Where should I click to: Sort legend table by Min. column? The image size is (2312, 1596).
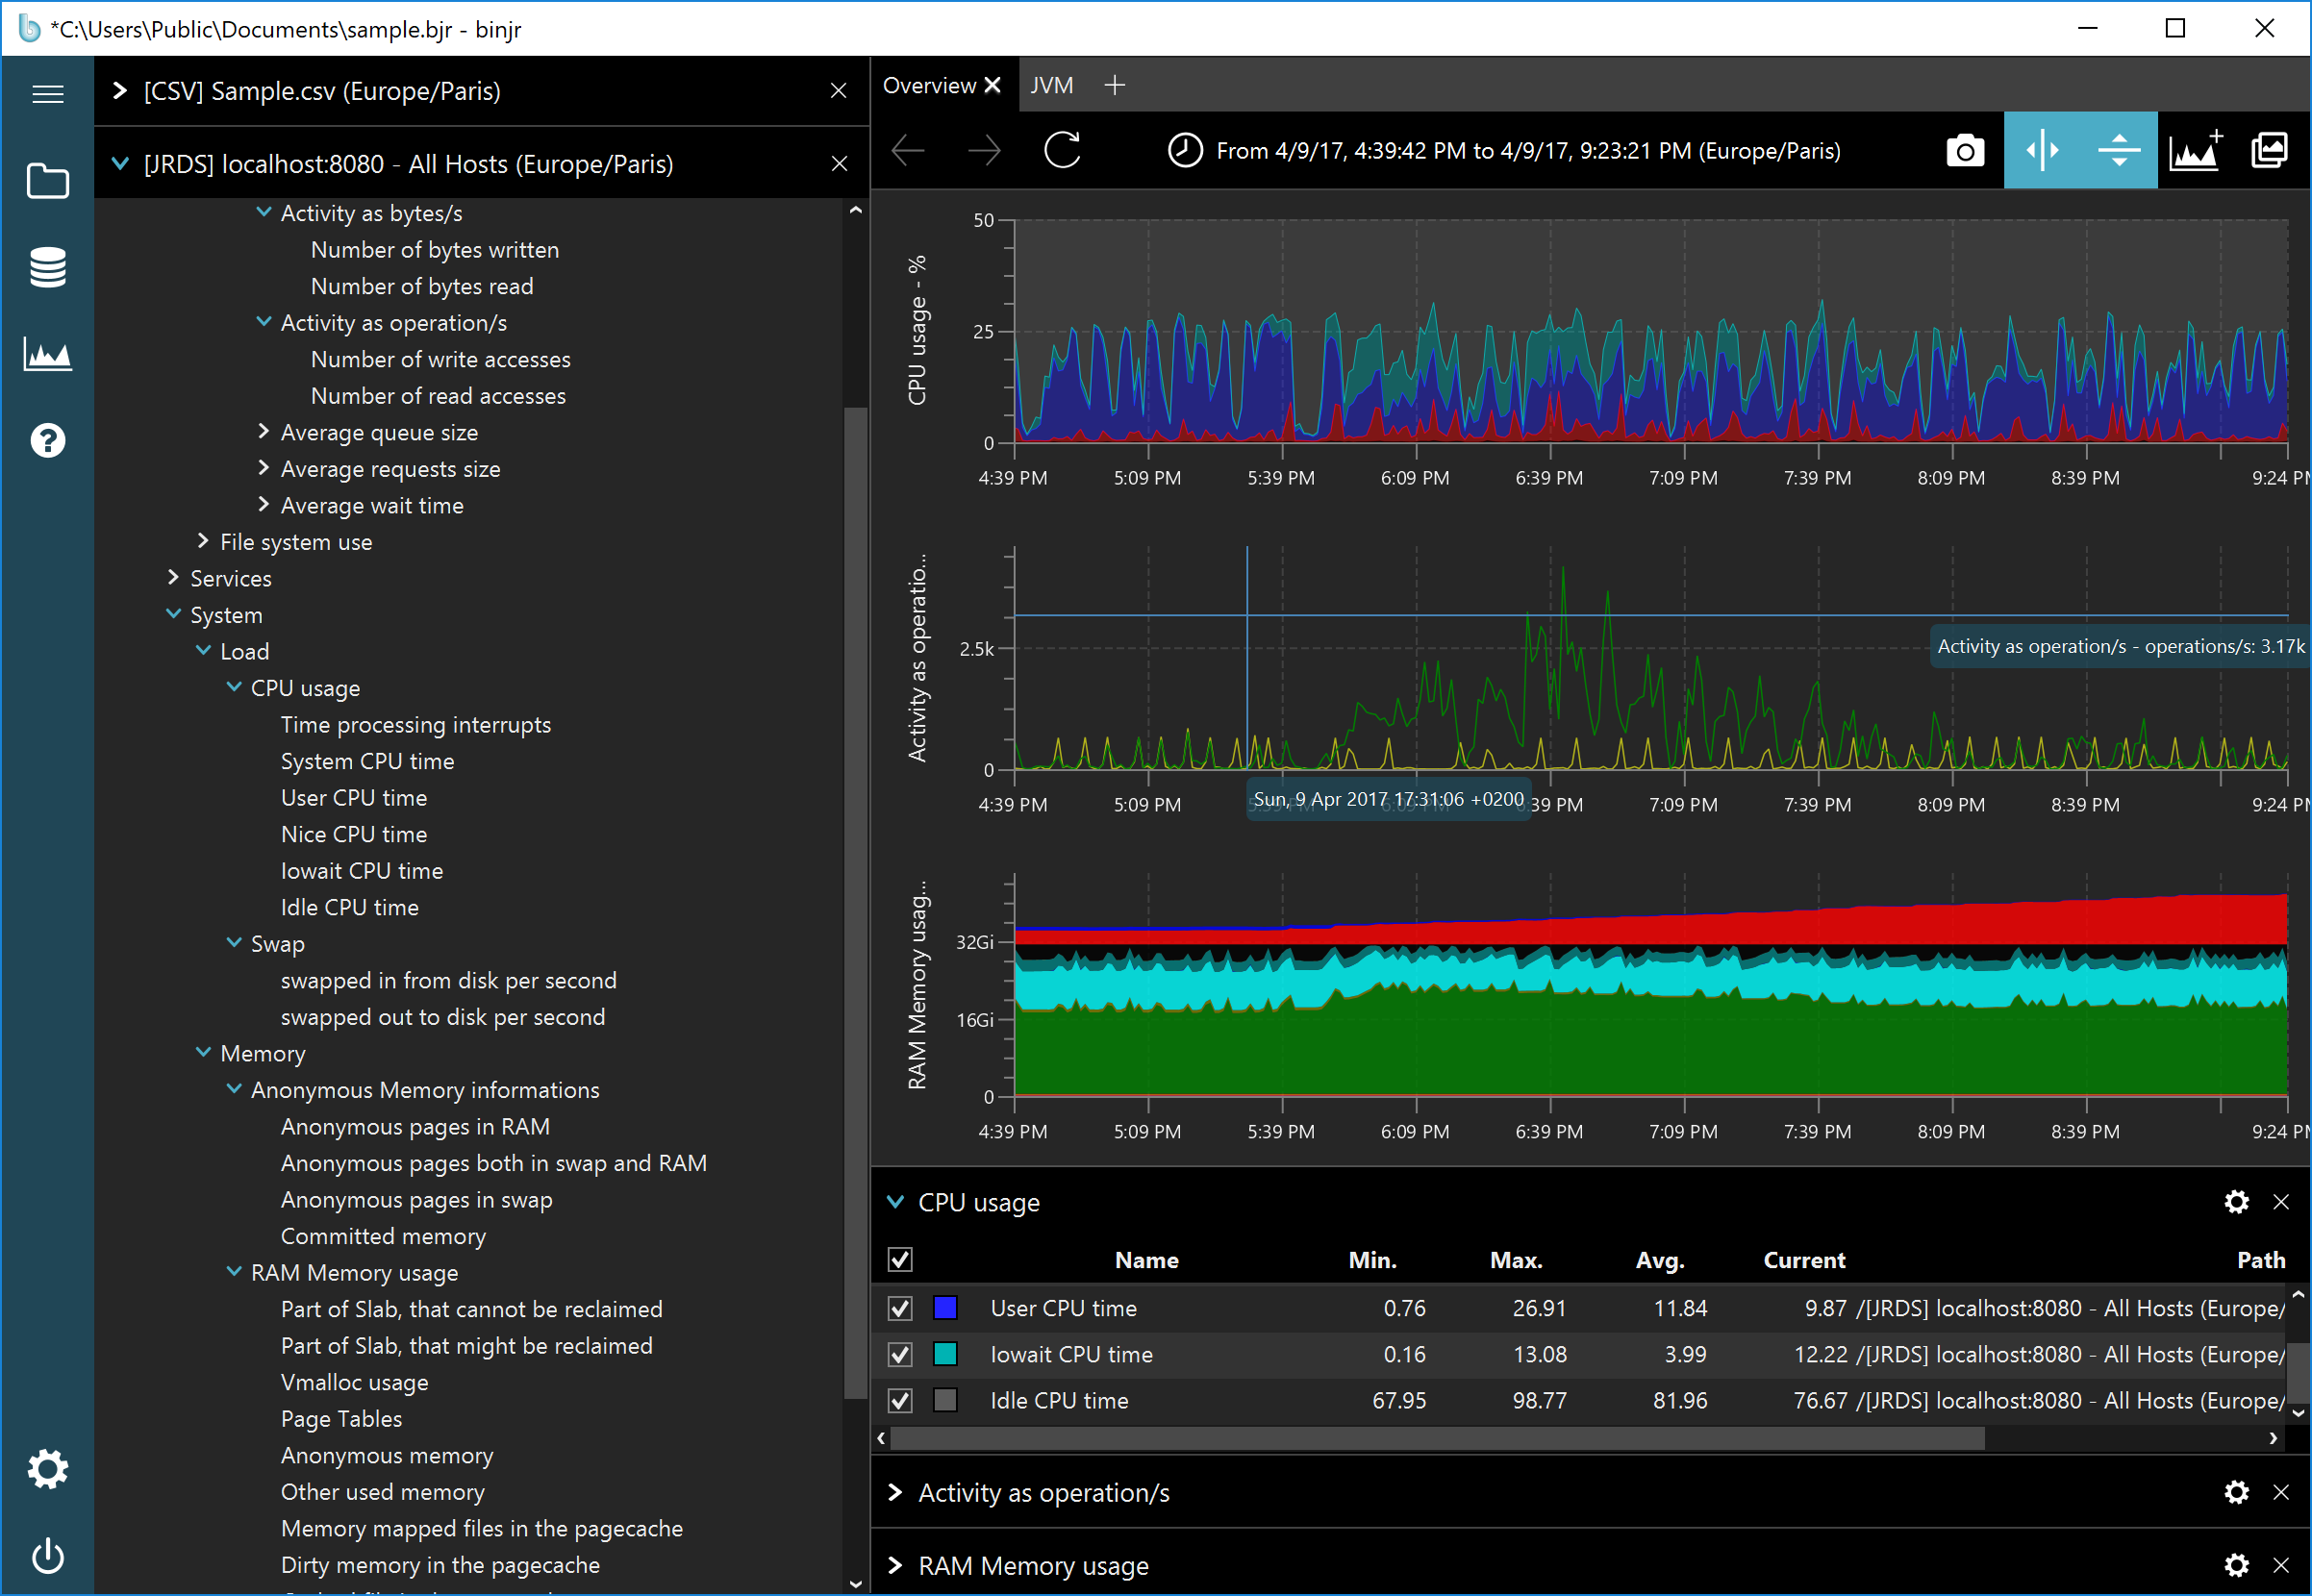point(1373,1260)
